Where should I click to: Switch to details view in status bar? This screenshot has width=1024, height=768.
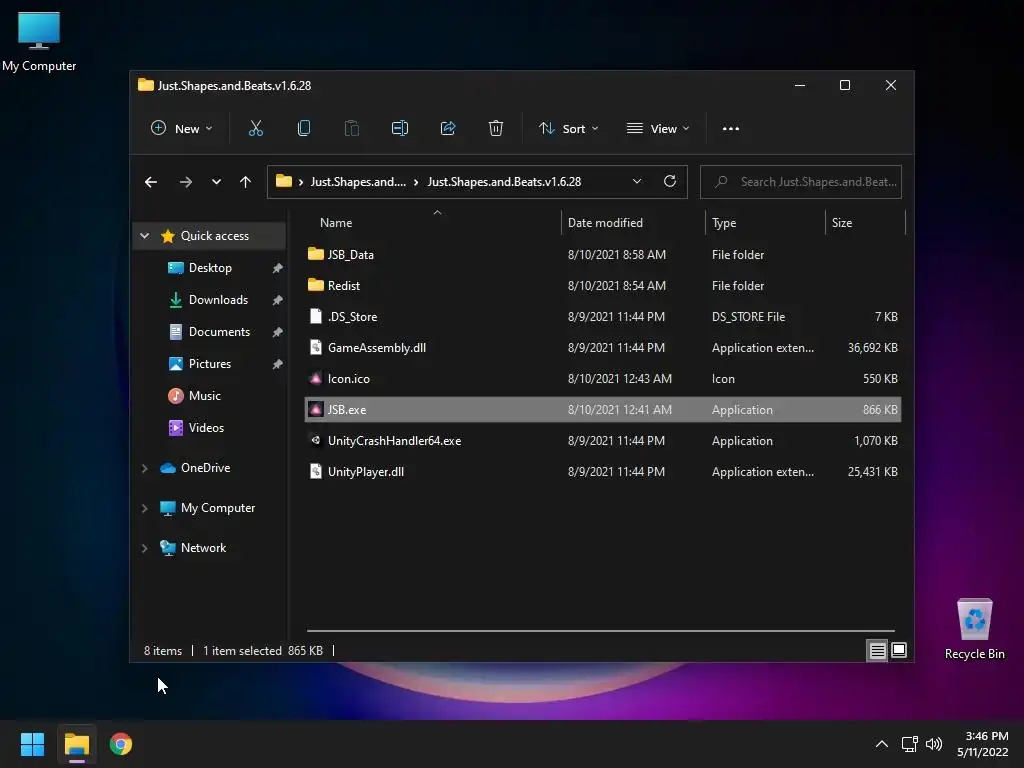pyautogui.click(x=877, y=650)
